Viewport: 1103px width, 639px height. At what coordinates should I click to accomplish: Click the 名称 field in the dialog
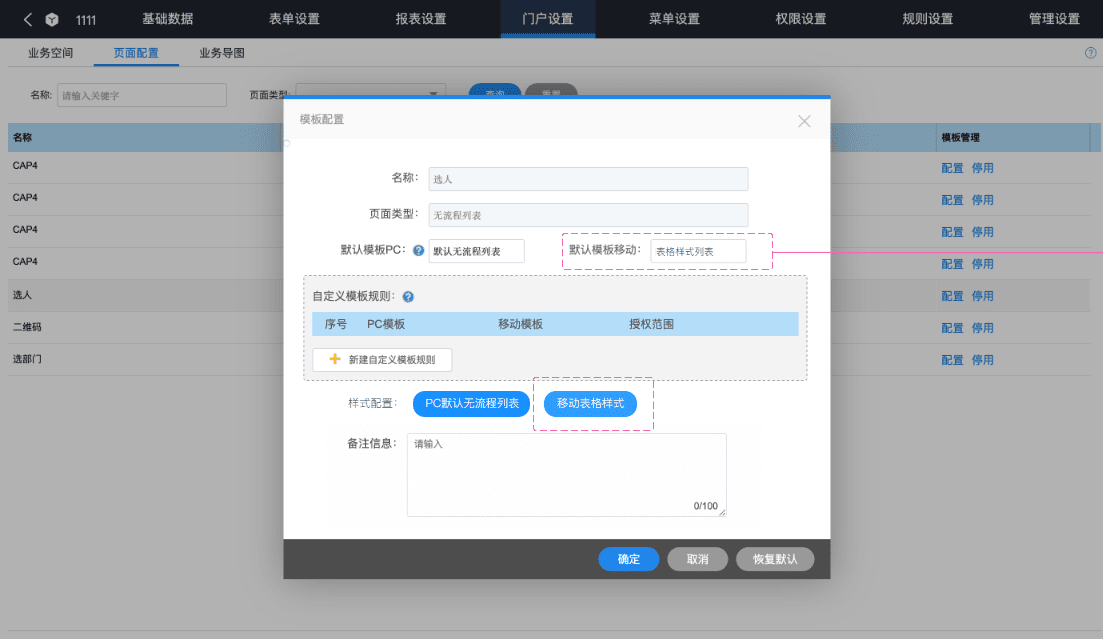tap(588, 179)
